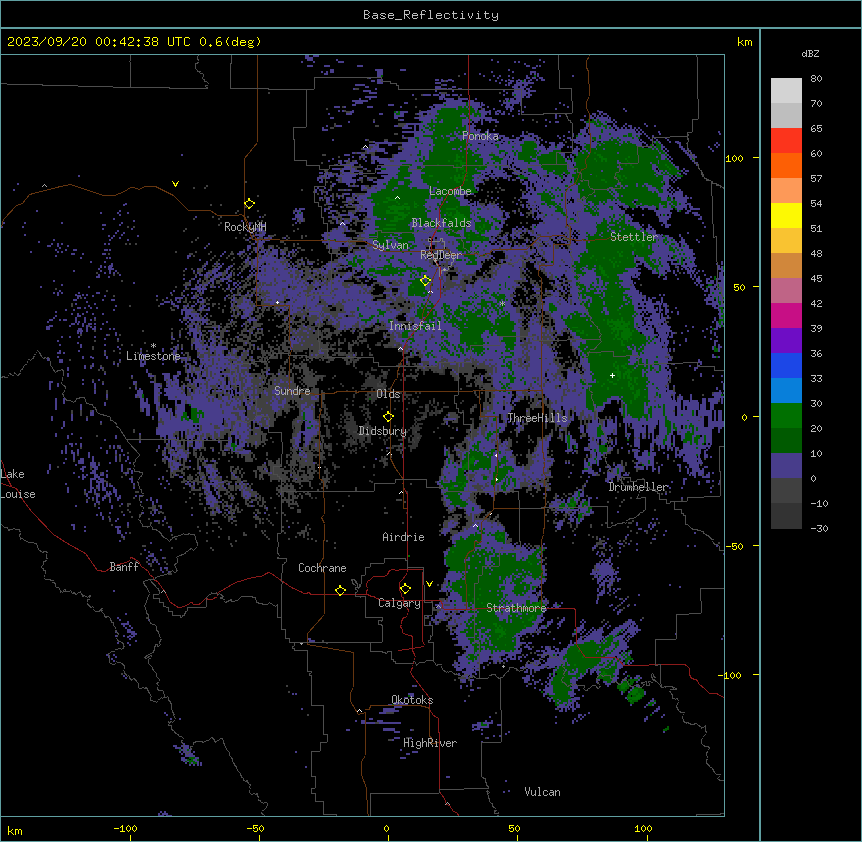Click the Okotoks label
Screen dimensions: 862x842
412,700
